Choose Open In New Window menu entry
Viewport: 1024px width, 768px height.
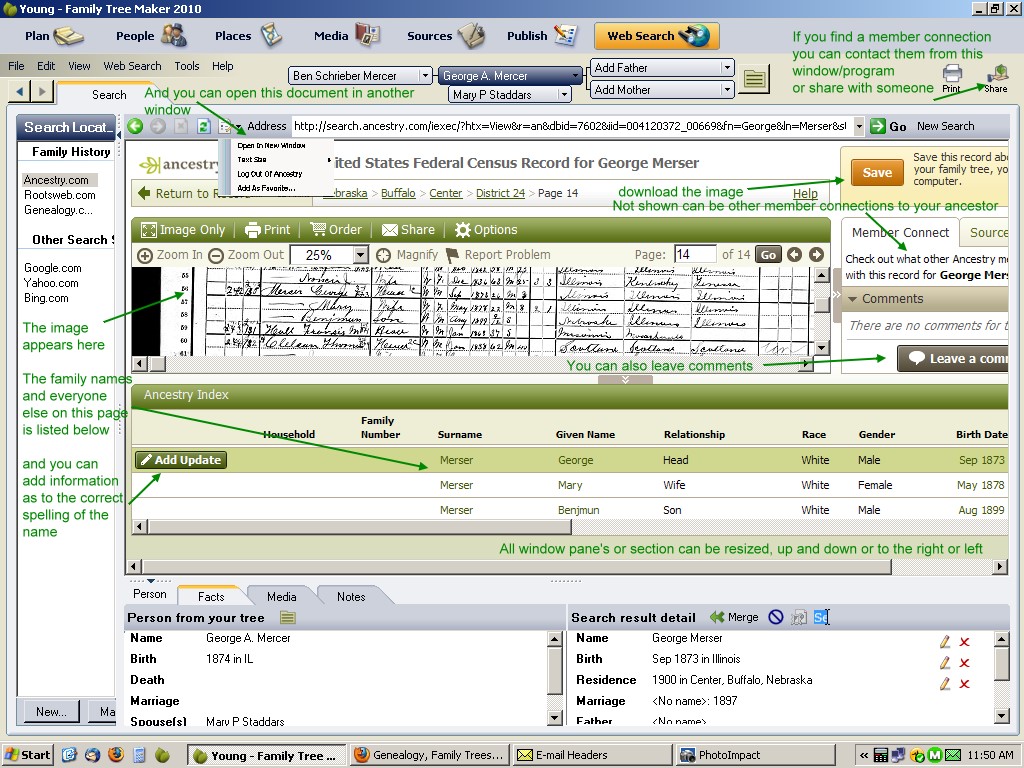pos(271,146)
